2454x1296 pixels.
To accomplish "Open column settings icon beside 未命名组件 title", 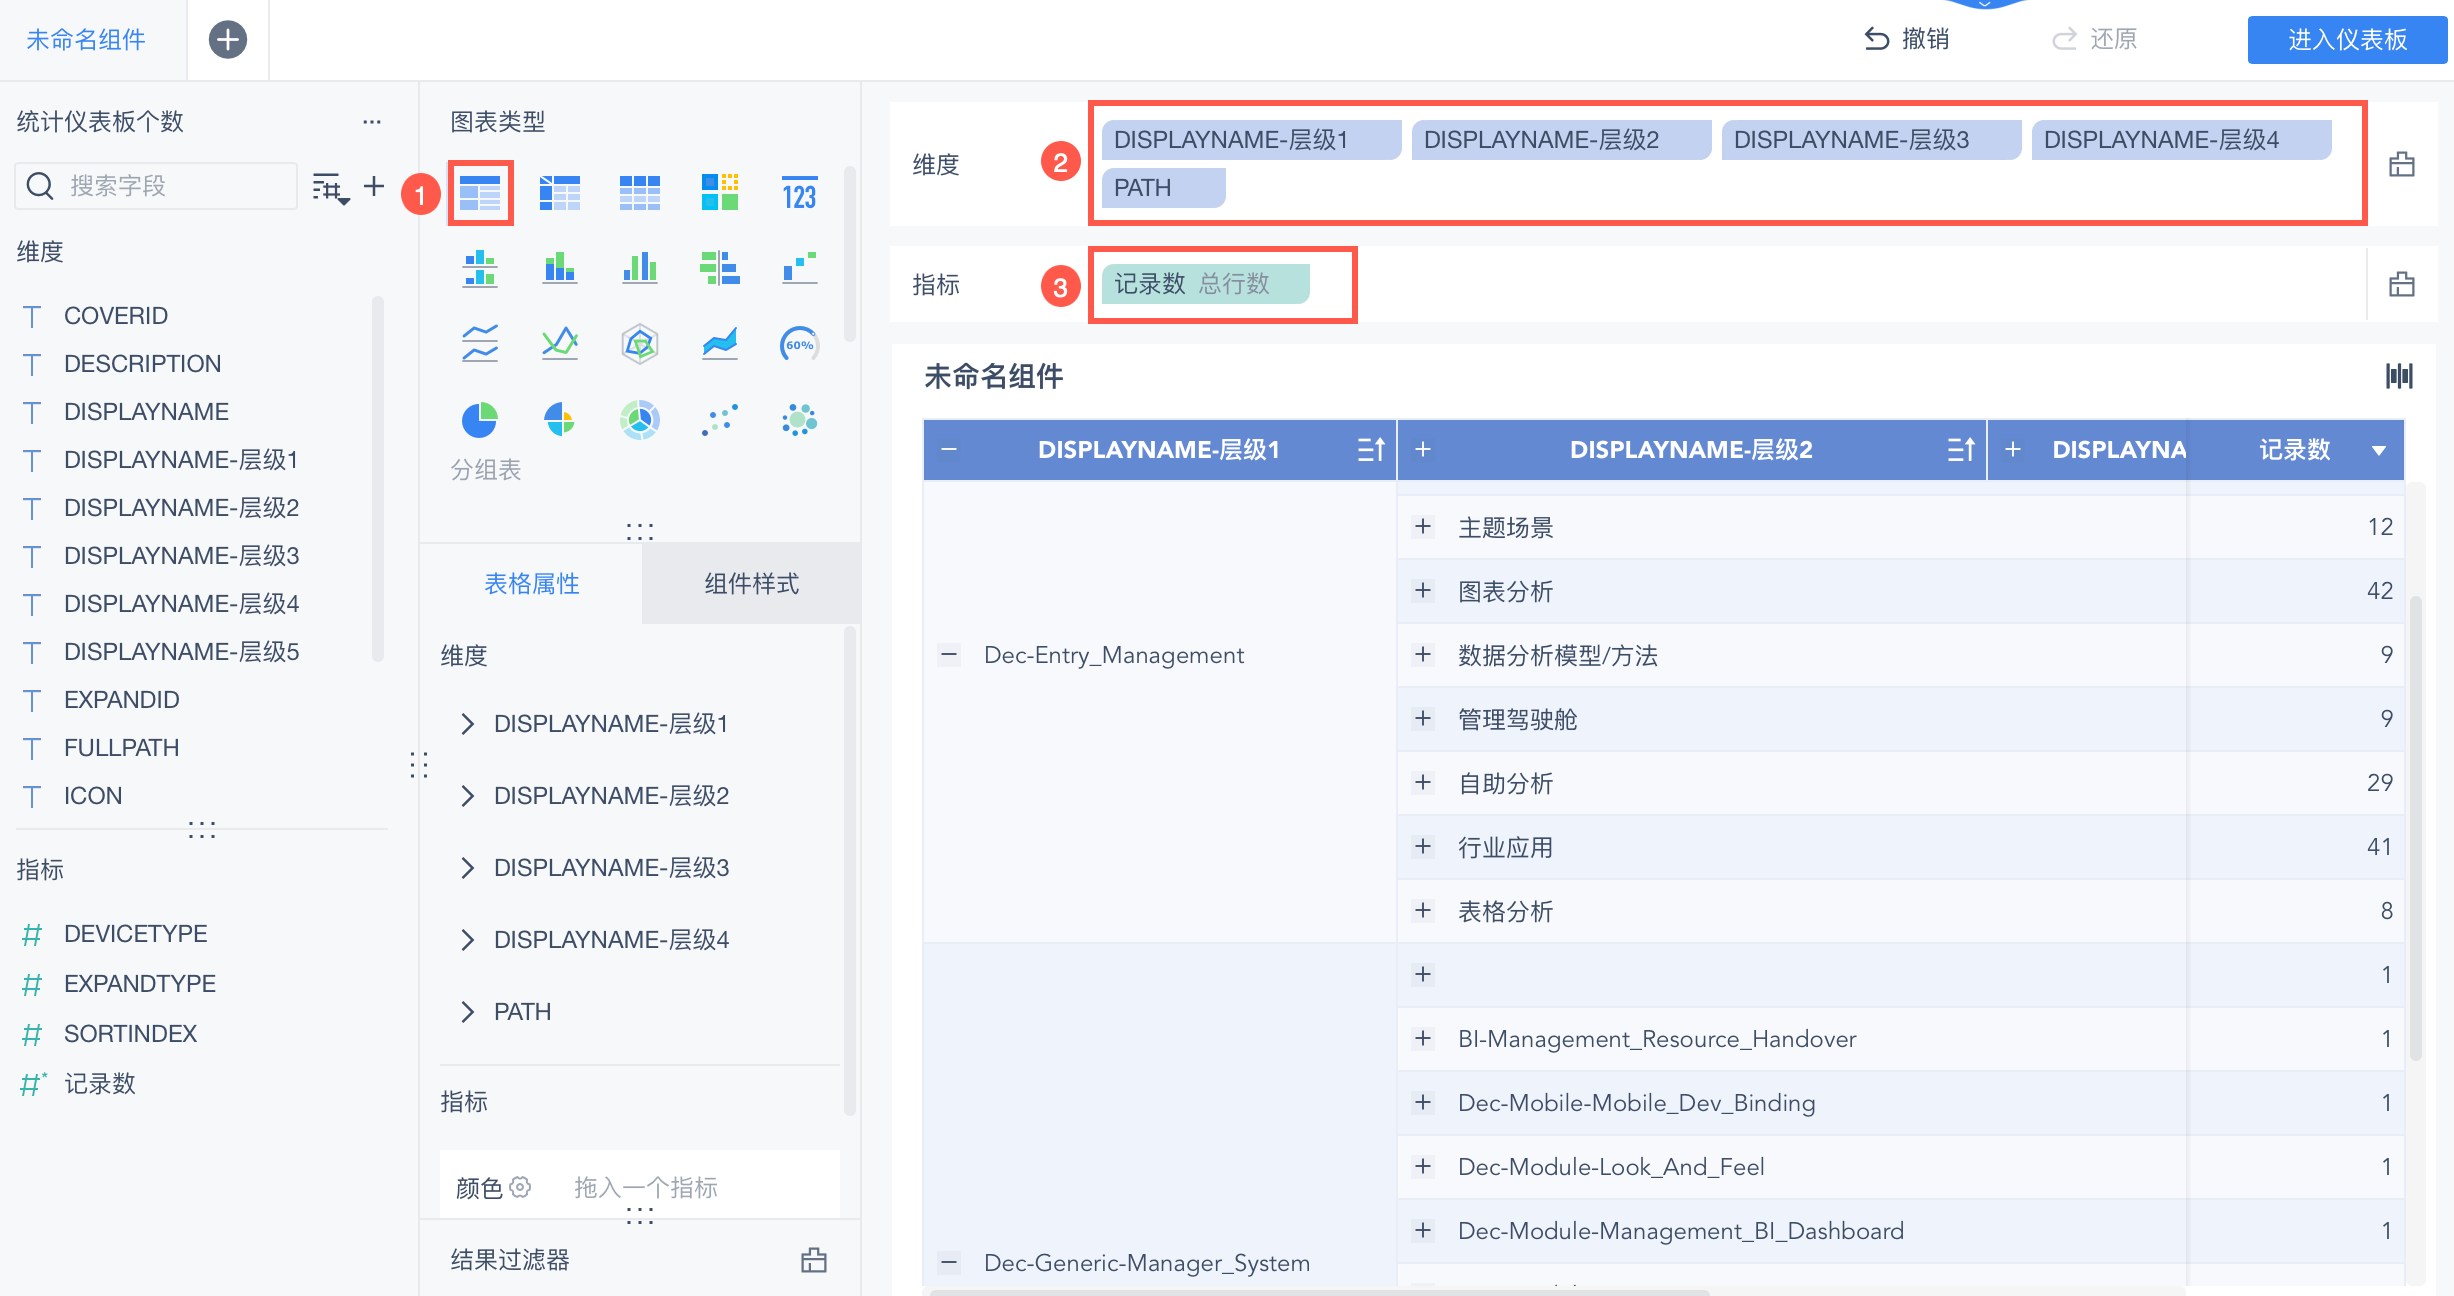I will coord(2399,376).
